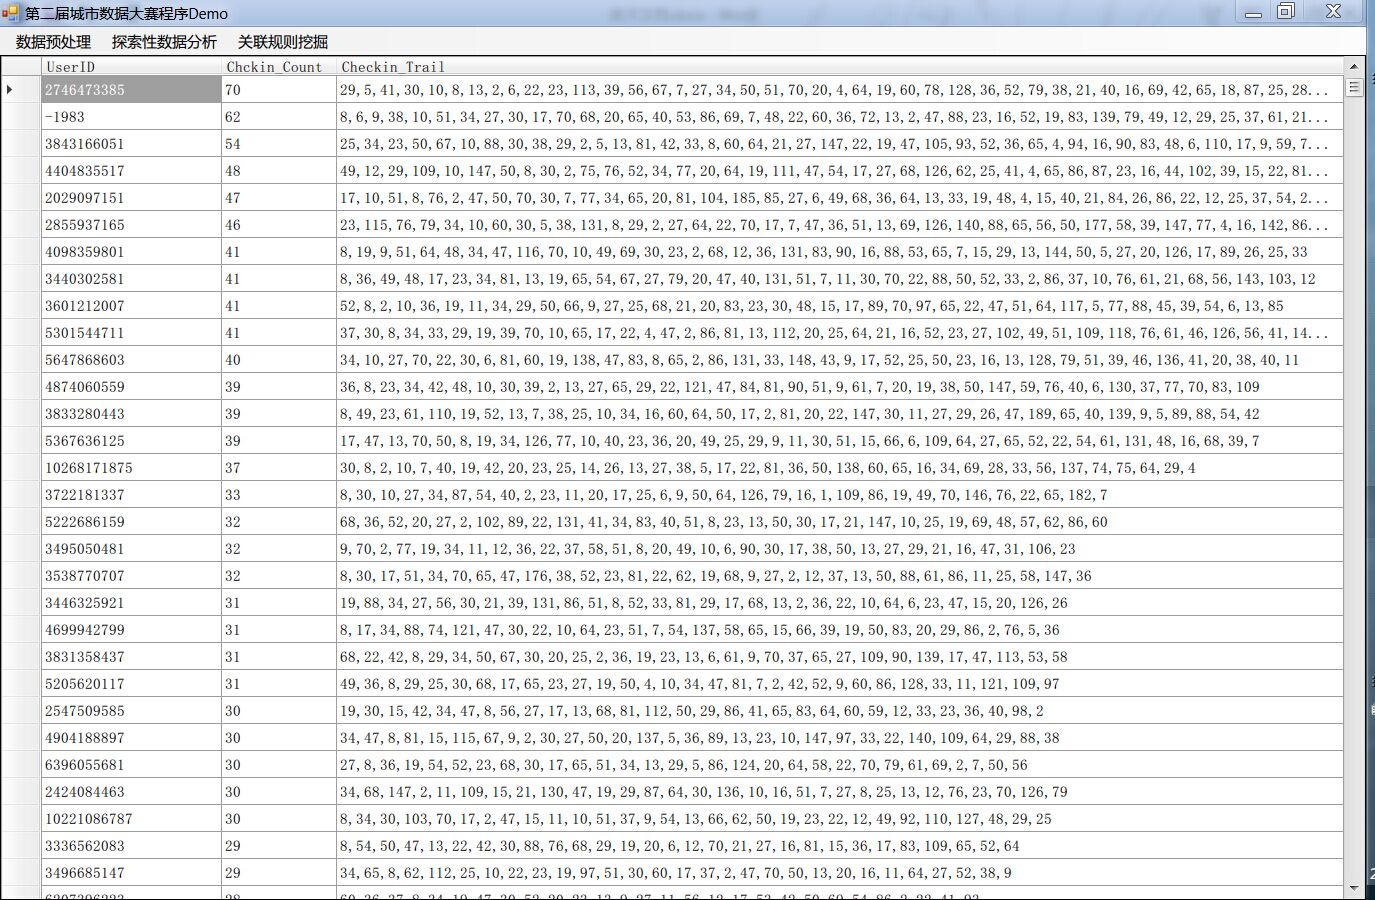Select UserID cell 4098359801
This screenshot has height=900, width=1375.
click(x=131, y=252)
